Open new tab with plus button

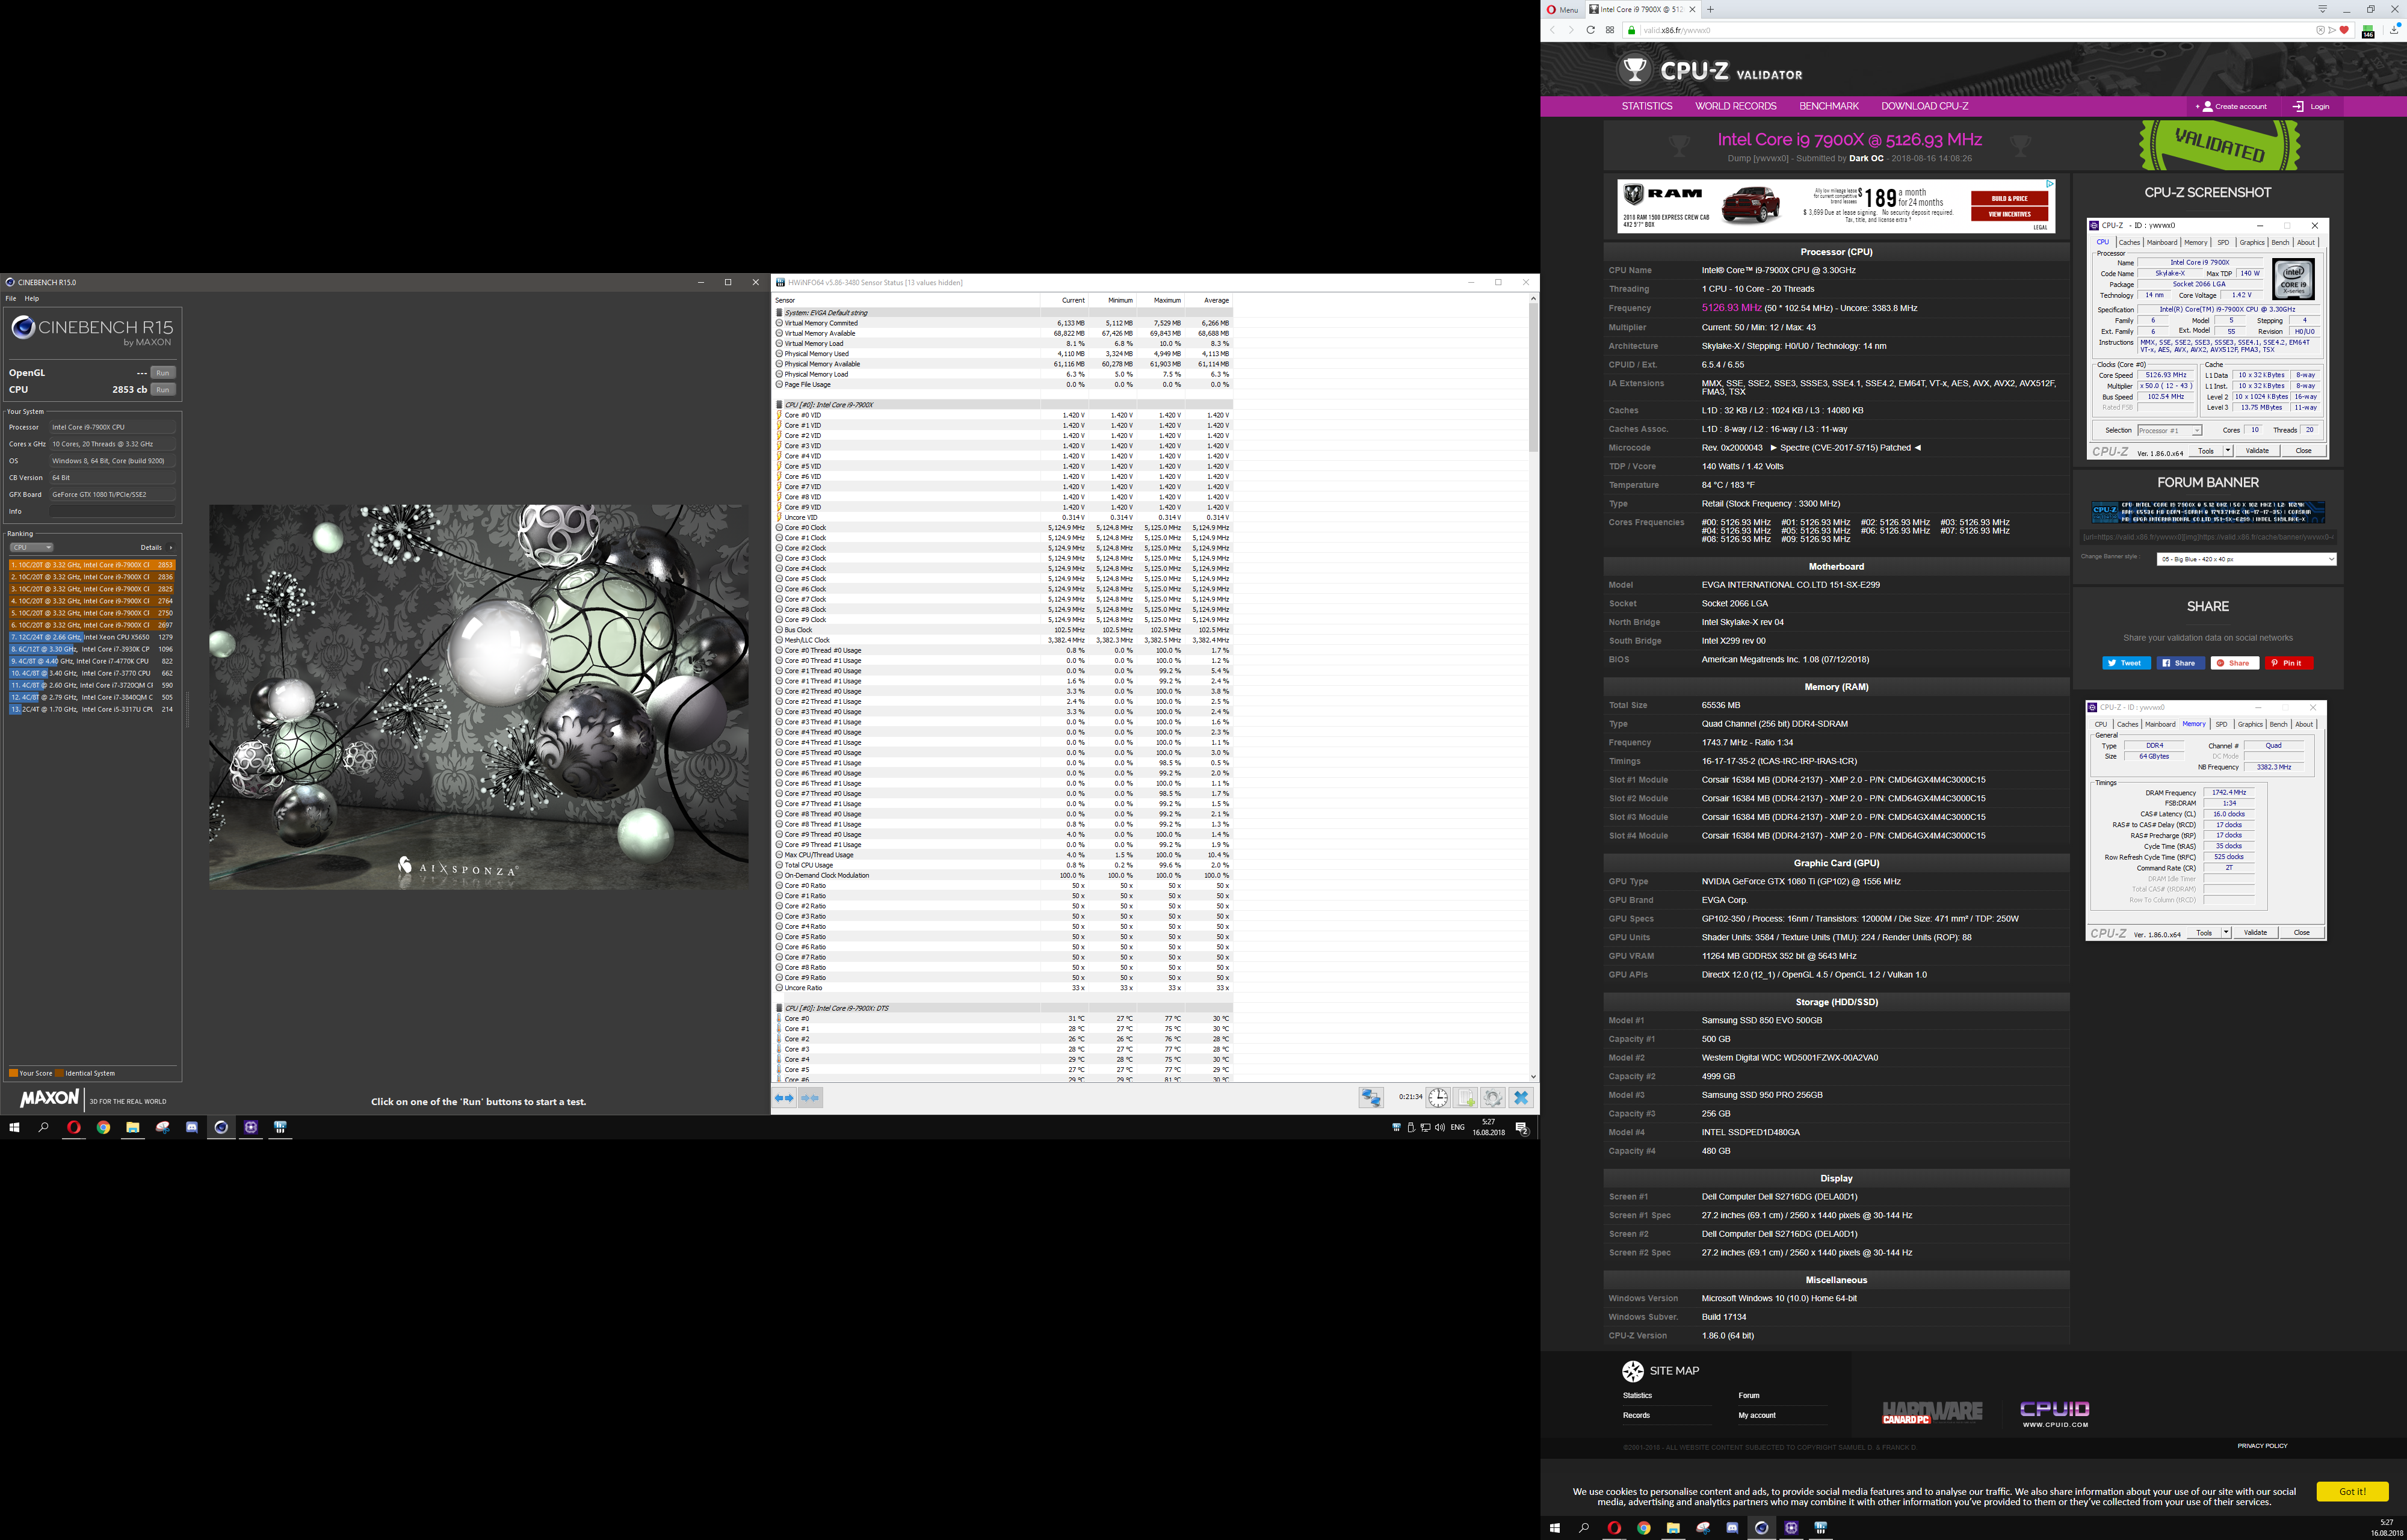1711,9
